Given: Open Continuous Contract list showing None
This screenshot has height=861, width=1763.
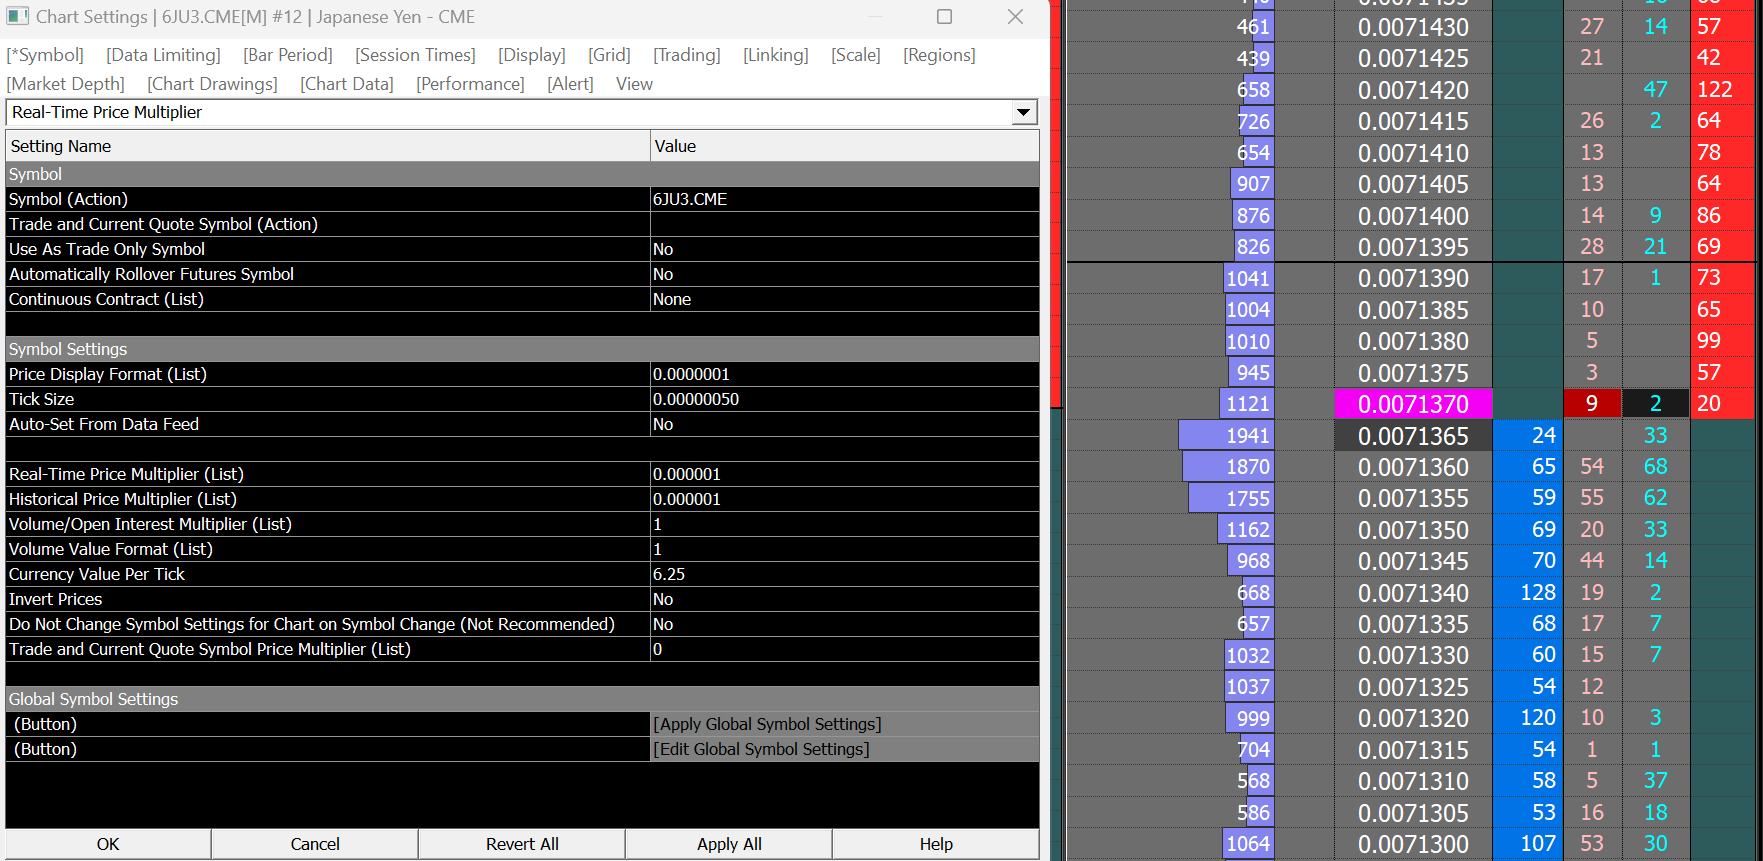Looking at the screenshot, I should click(x=844, y=299).
